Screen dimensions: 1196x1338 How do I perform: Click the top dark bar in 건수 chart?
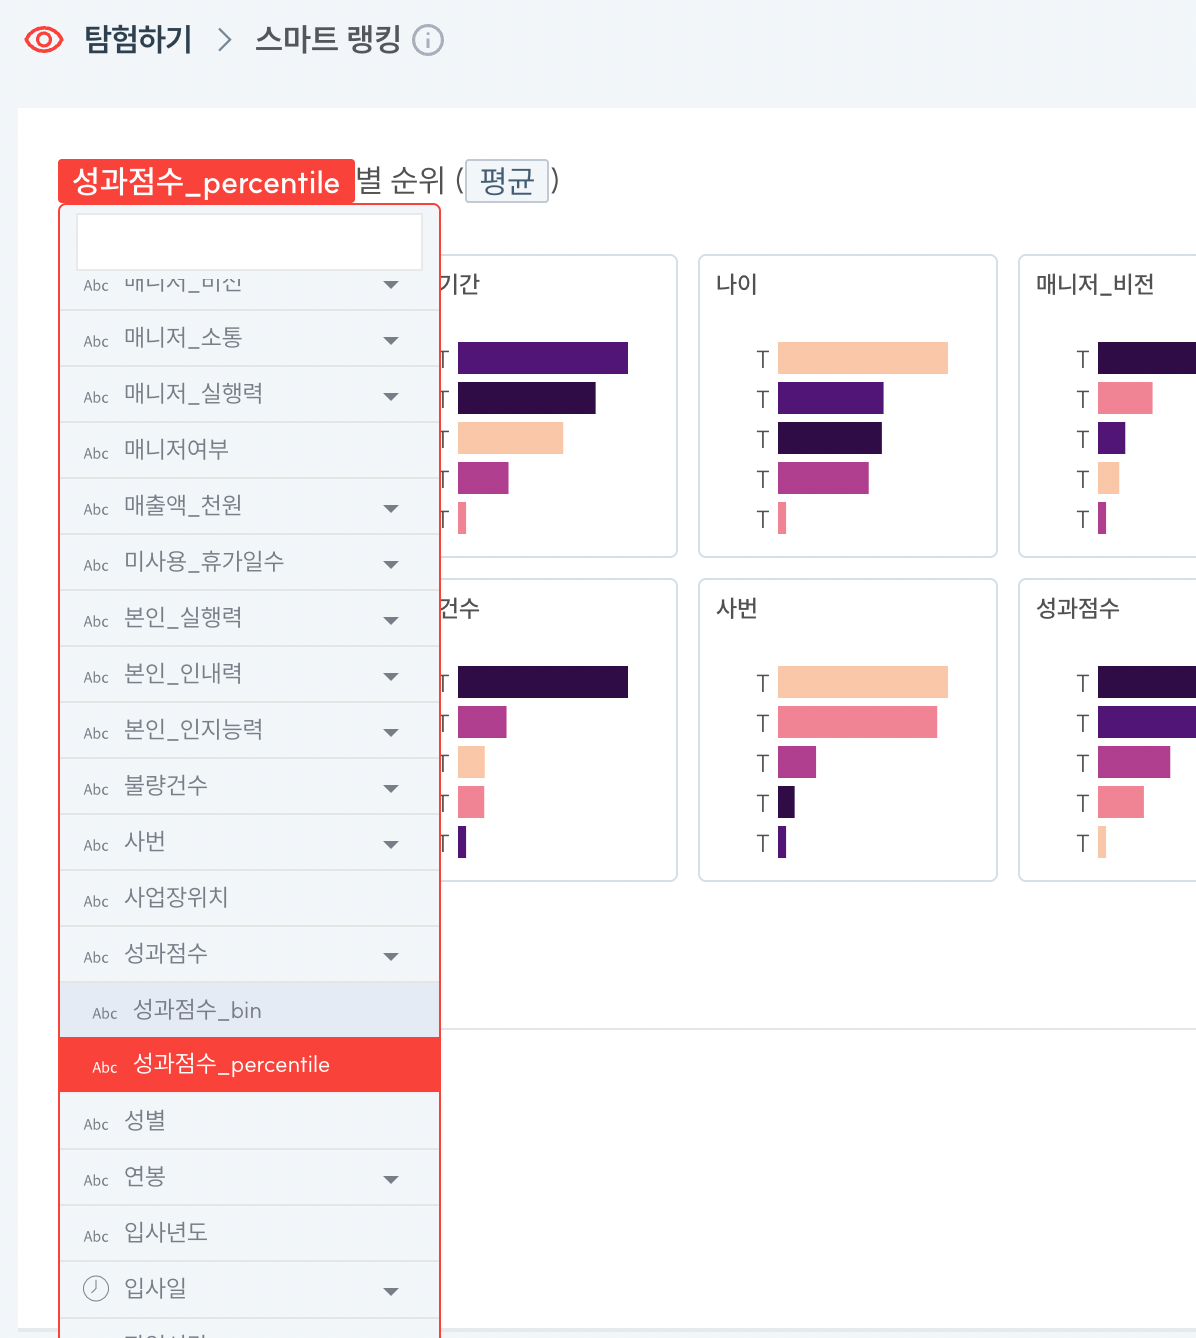(x=543, y=682)
